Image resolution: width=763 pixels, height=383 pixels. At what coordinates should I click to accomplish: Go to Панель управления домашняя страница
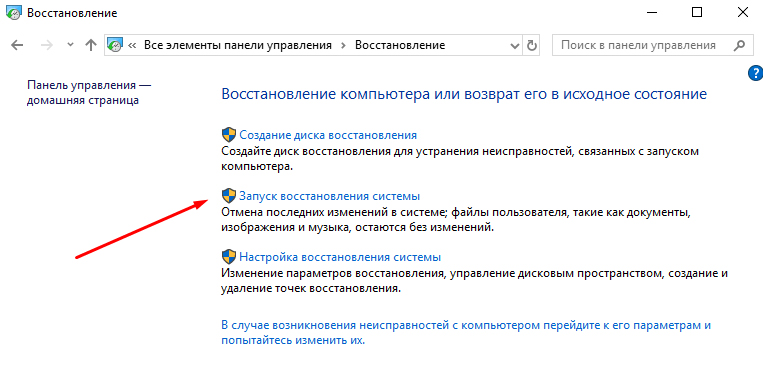click(x=89, y=92)
